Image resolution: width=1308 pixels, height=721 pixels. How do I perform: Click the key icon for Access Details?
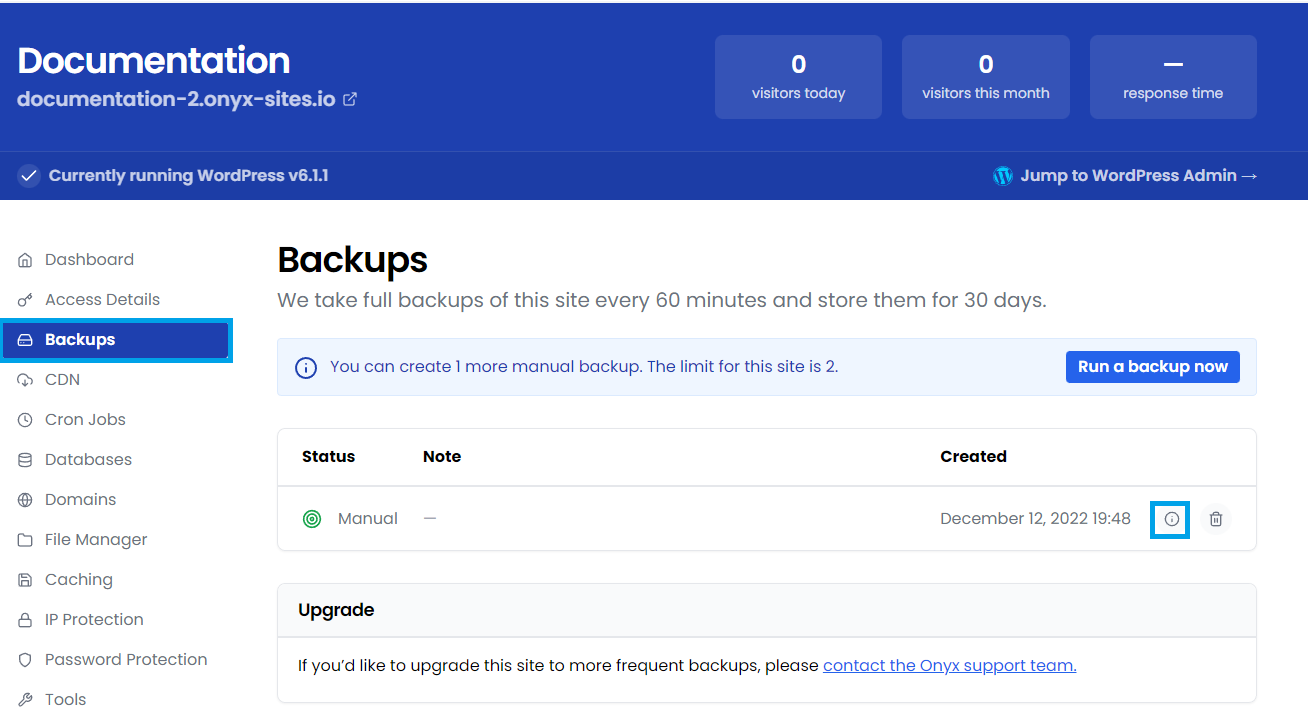click(25, 300)
